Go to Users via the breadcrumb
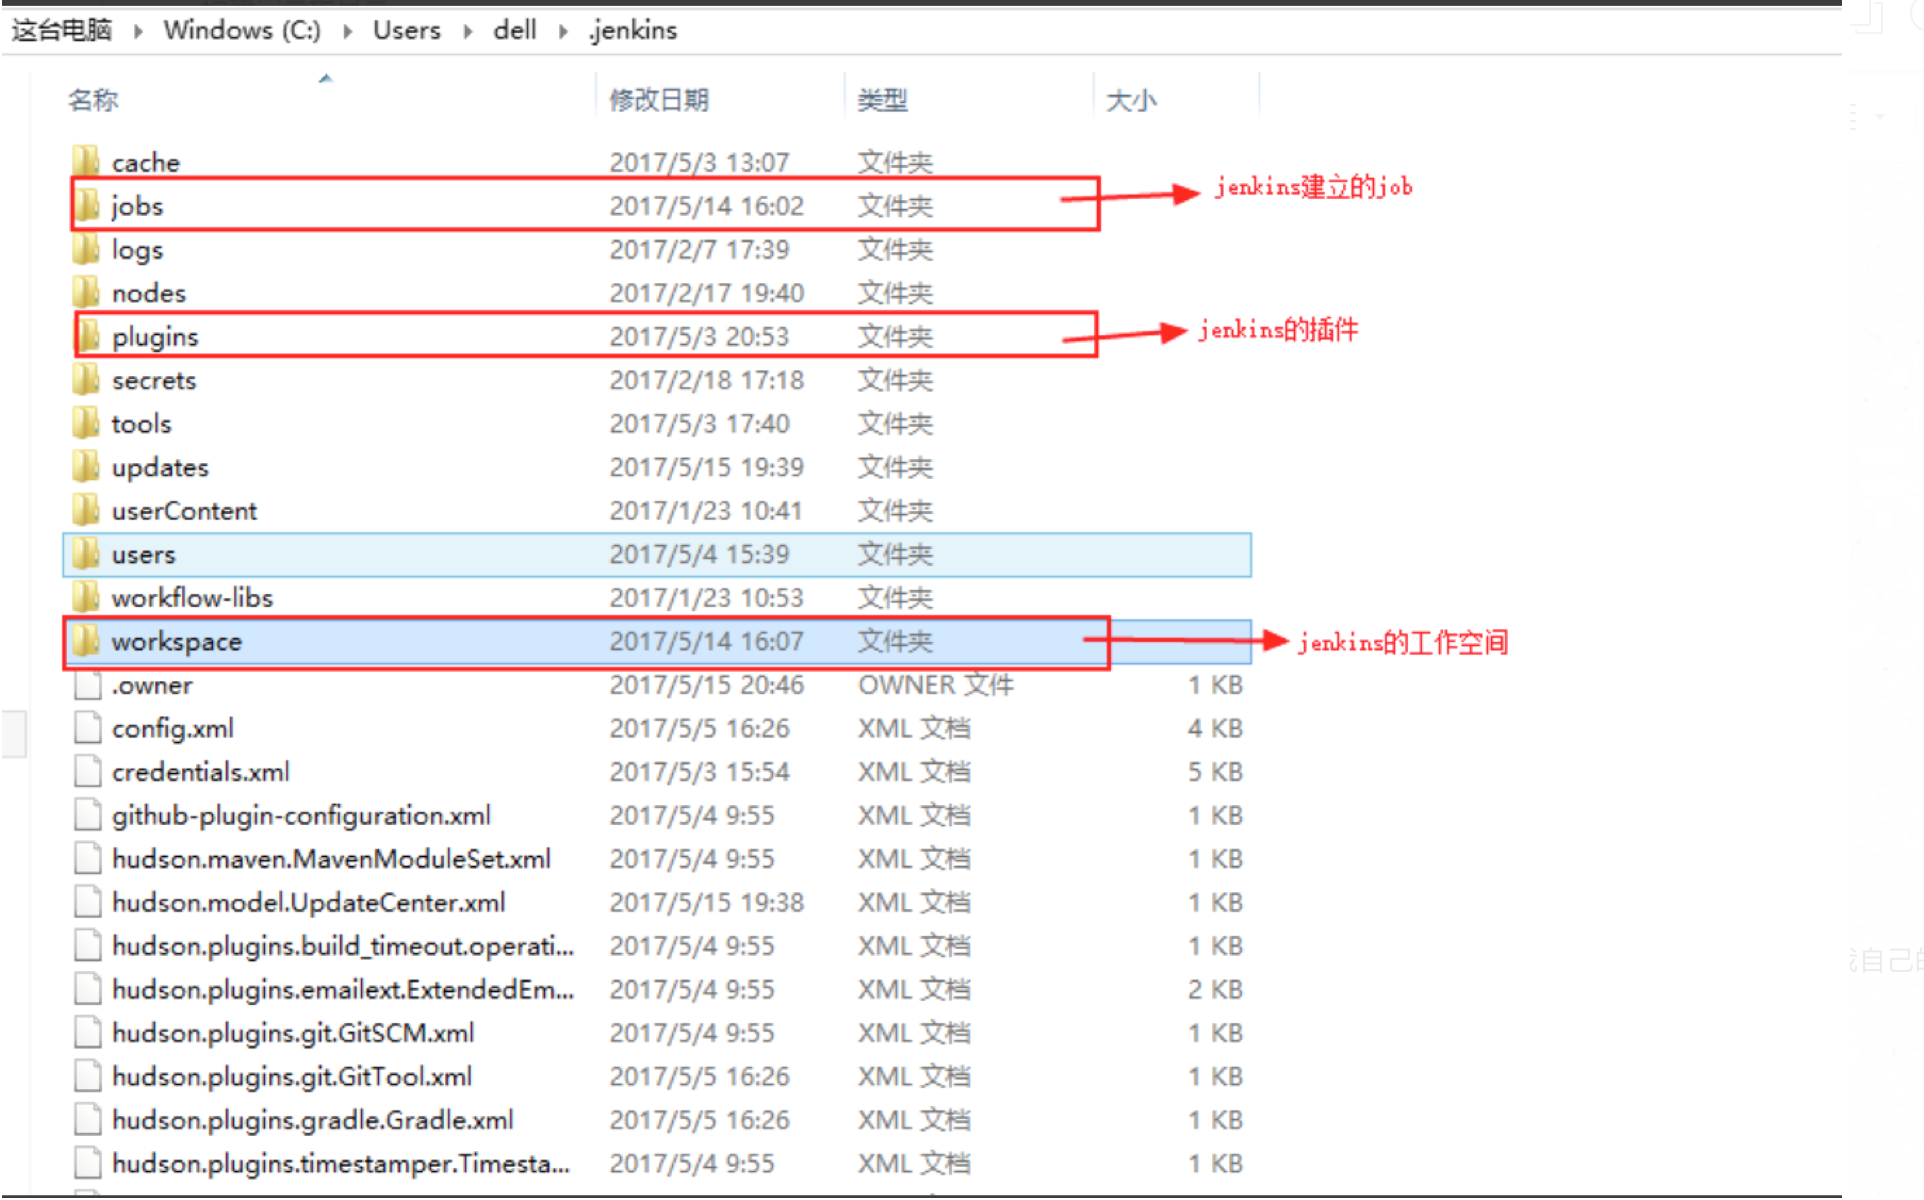Image resolution: width=1924 pixels, height=1200 pixels. tap(405, 30)
